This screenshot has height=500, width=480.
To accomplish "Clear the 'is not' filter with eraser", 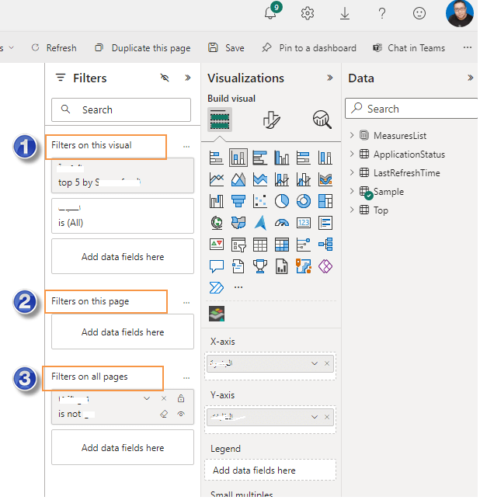I will click(x=164, y=414).
